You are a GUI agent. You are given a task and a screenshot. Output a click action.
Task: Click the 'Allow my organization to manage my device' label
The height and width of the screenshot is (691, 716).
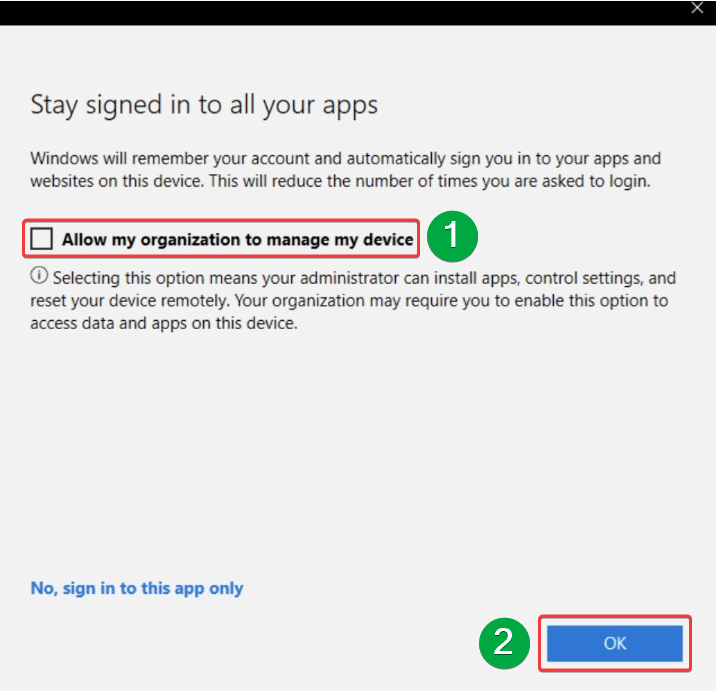point(237,239)
